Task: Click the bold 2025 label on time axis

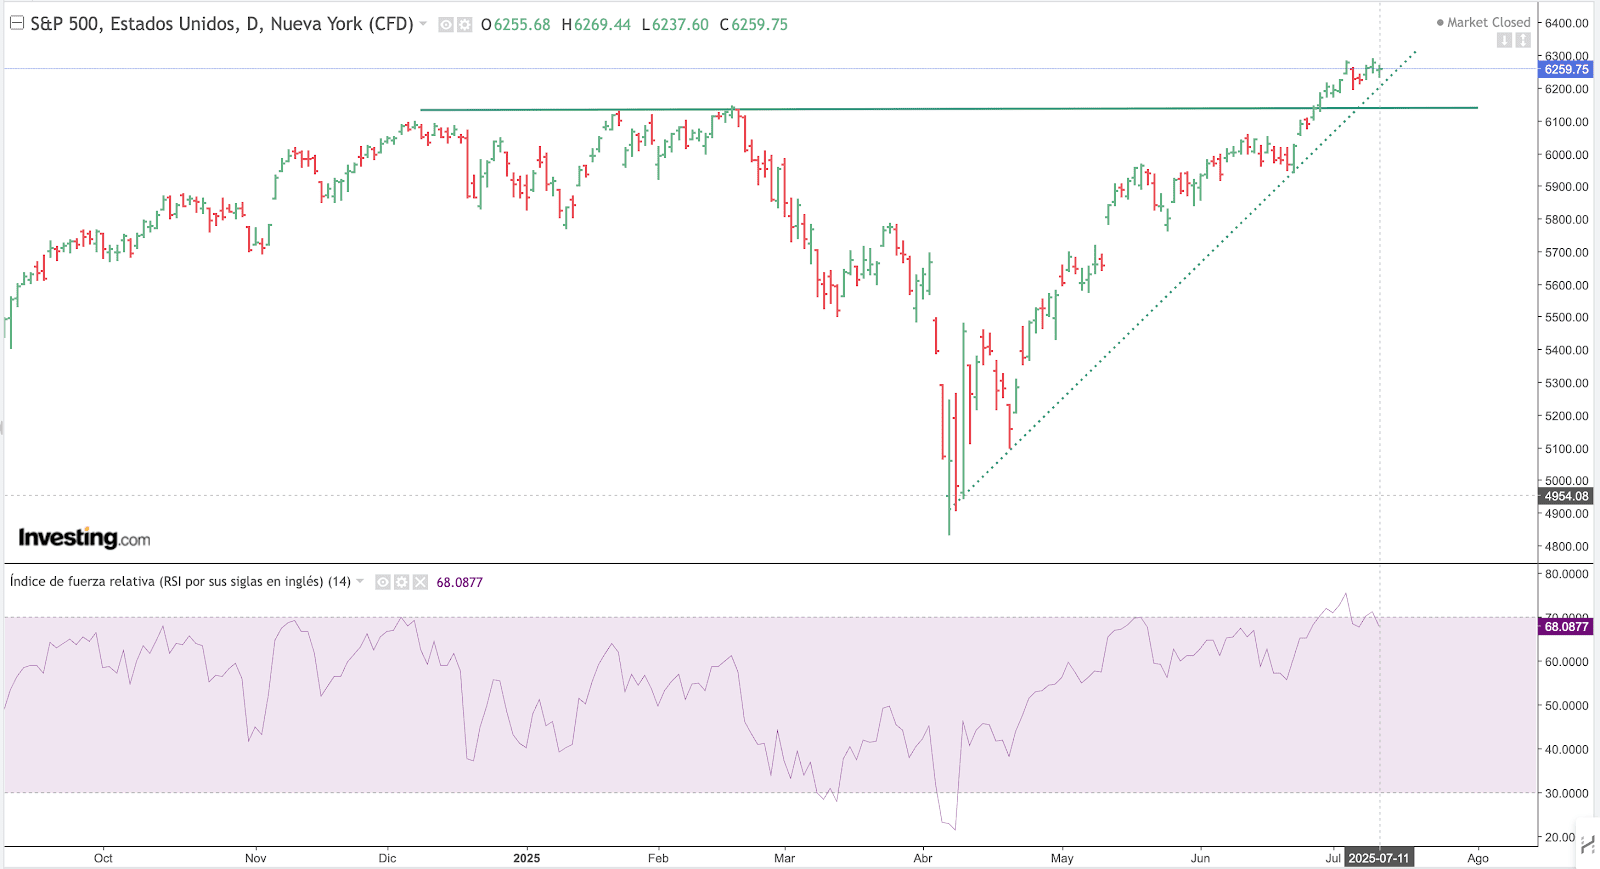Action: point(527,858)
